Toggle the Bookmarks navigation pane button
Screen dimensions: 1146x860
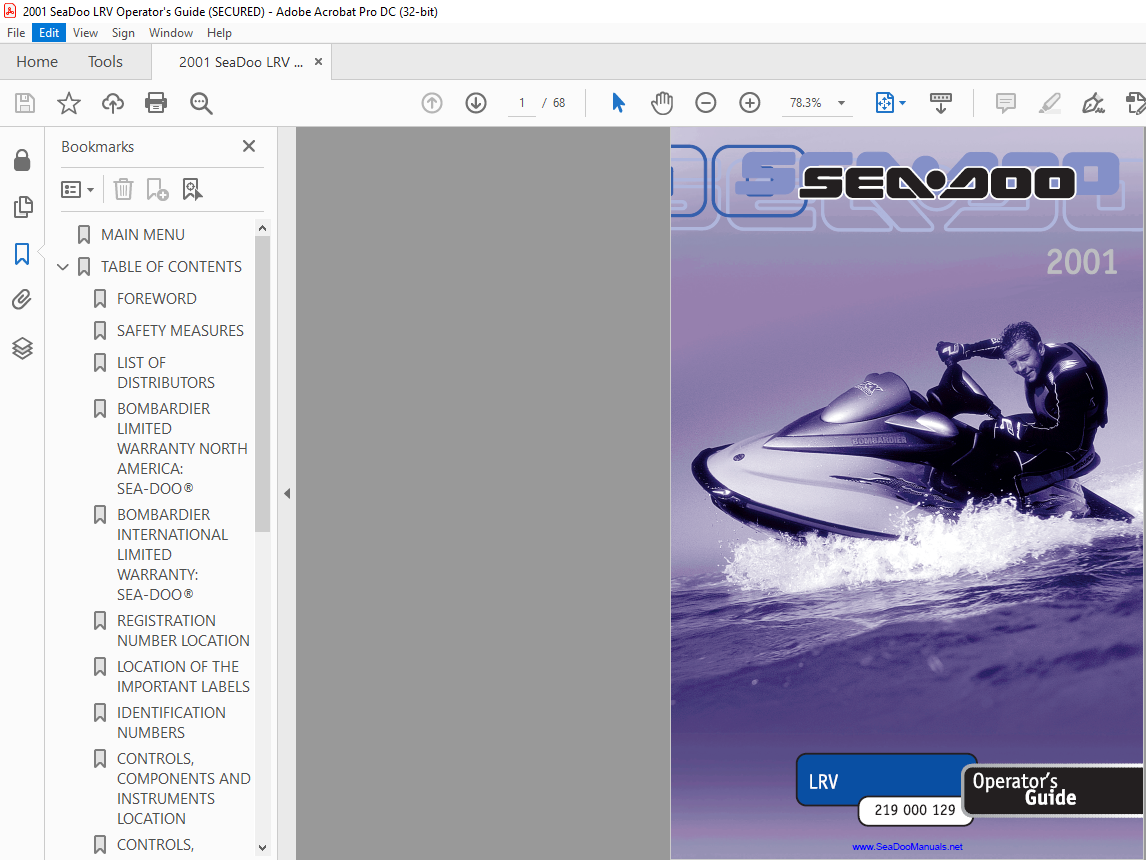(x=22, y=254)
